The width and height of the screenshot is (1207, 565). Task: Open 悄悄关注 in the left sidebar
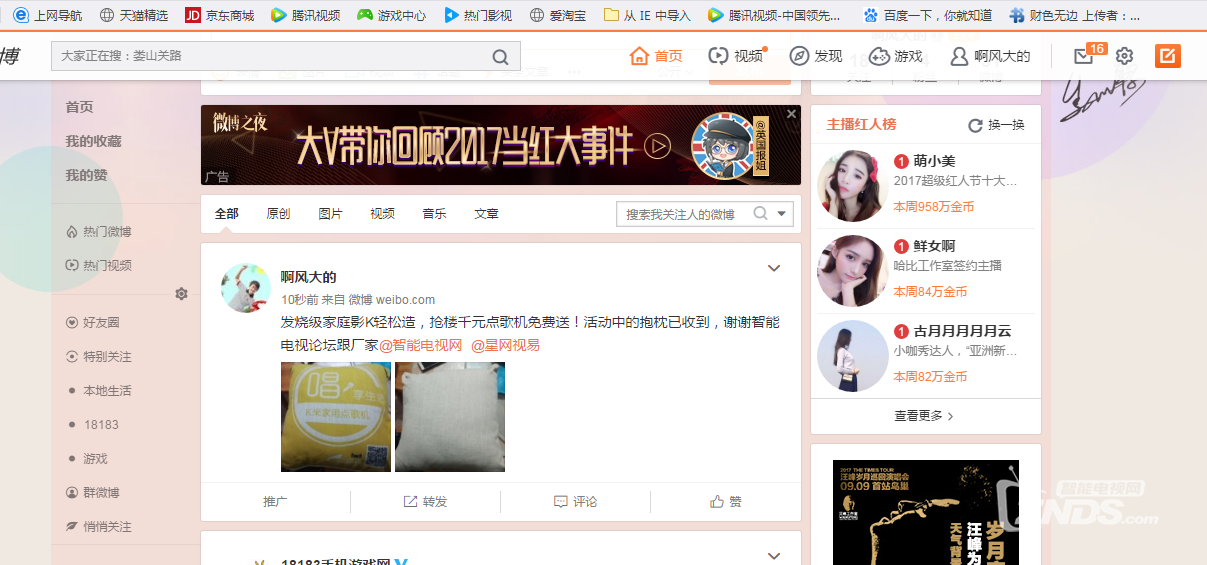click(98, 527)
